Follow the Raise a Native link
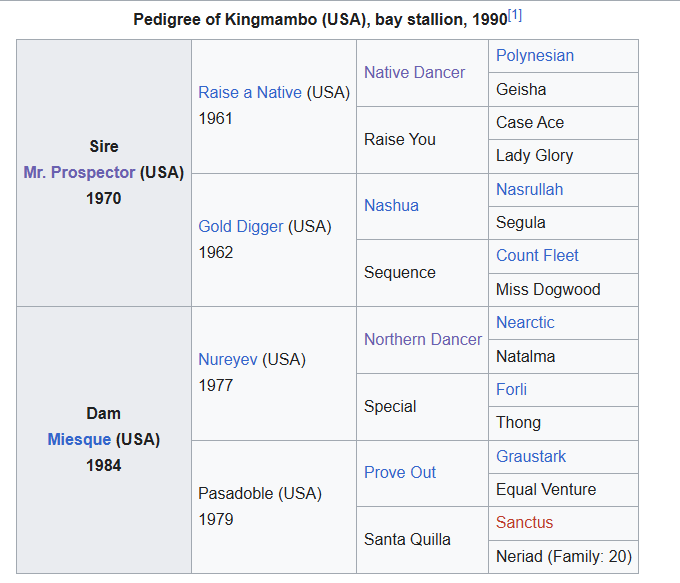This screenshot has width=680, height=583. 250,92
